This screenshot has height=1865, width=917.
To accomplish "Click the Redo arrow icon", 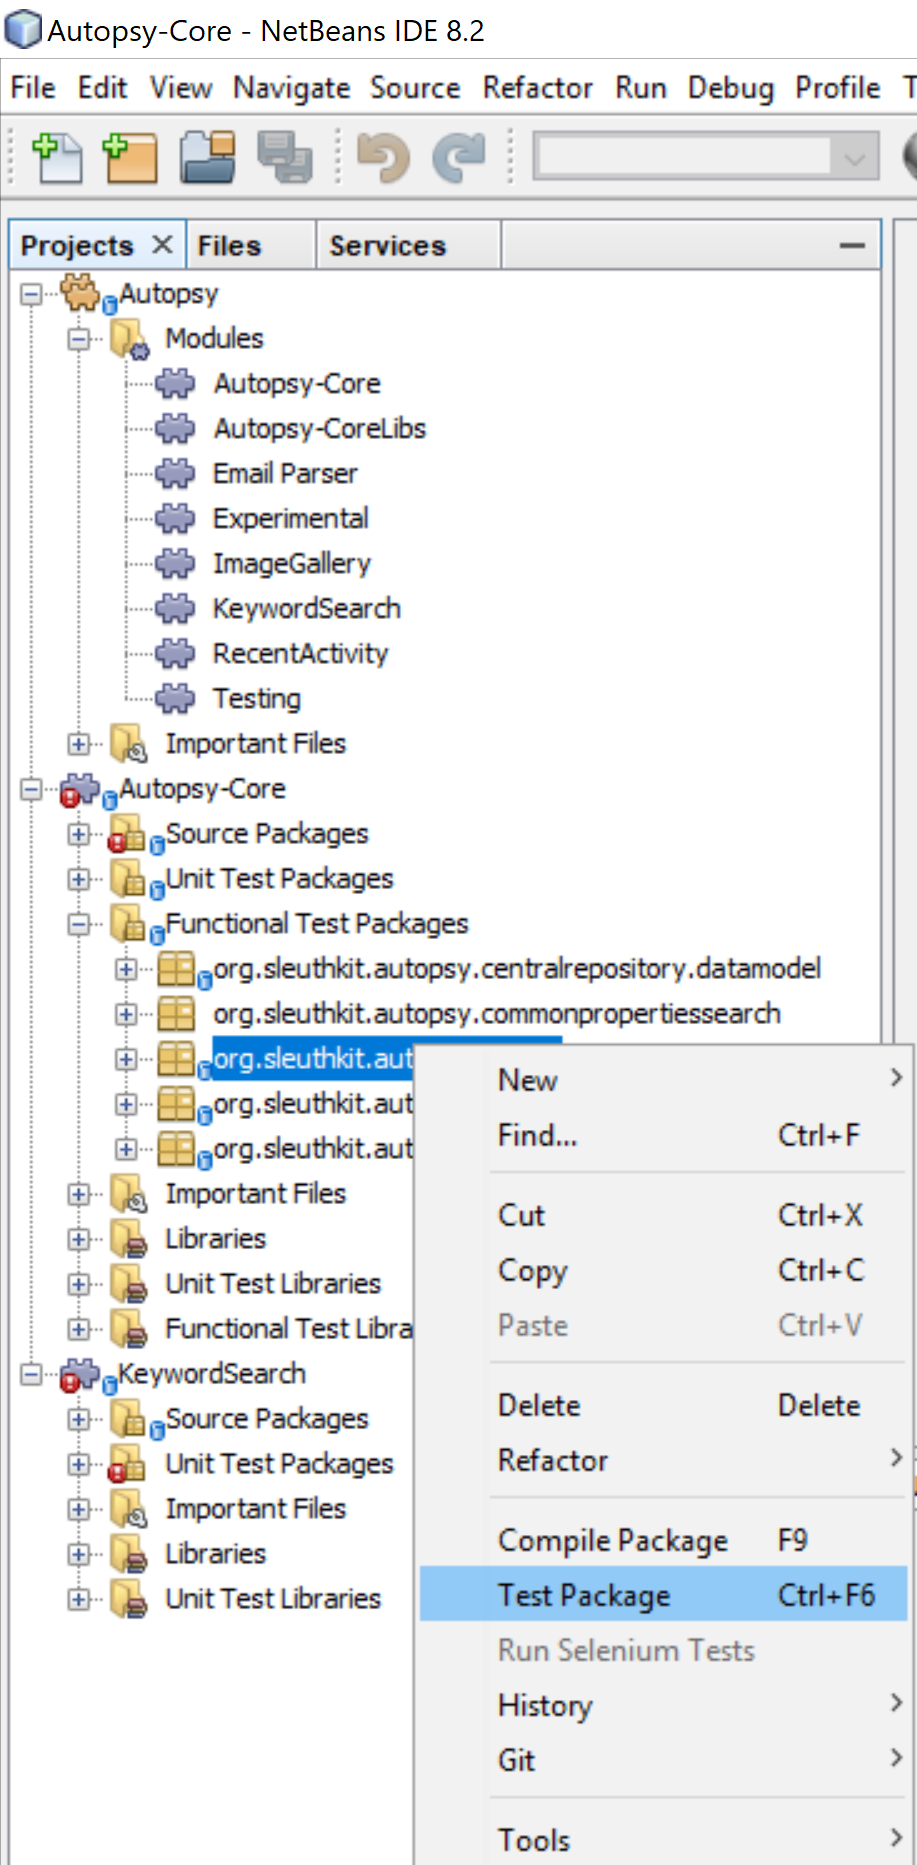I will [459, 158].
